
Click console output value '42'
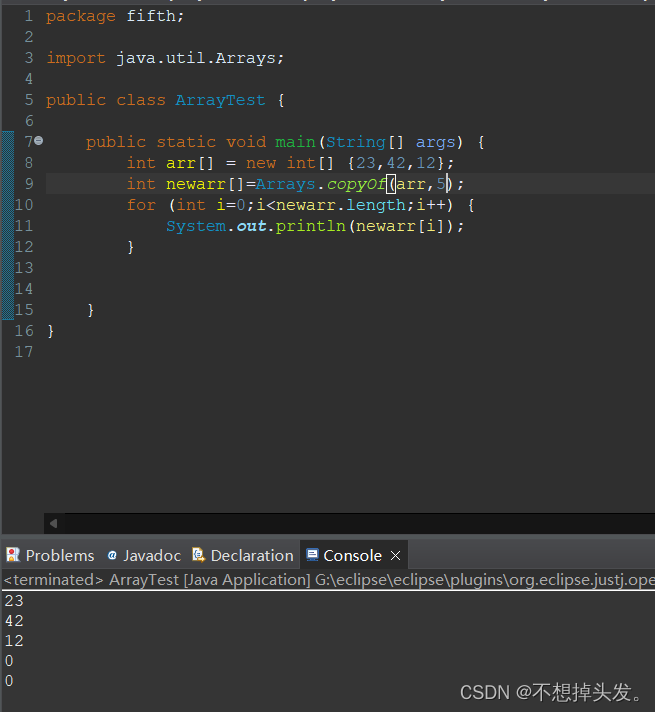[14, 621]
